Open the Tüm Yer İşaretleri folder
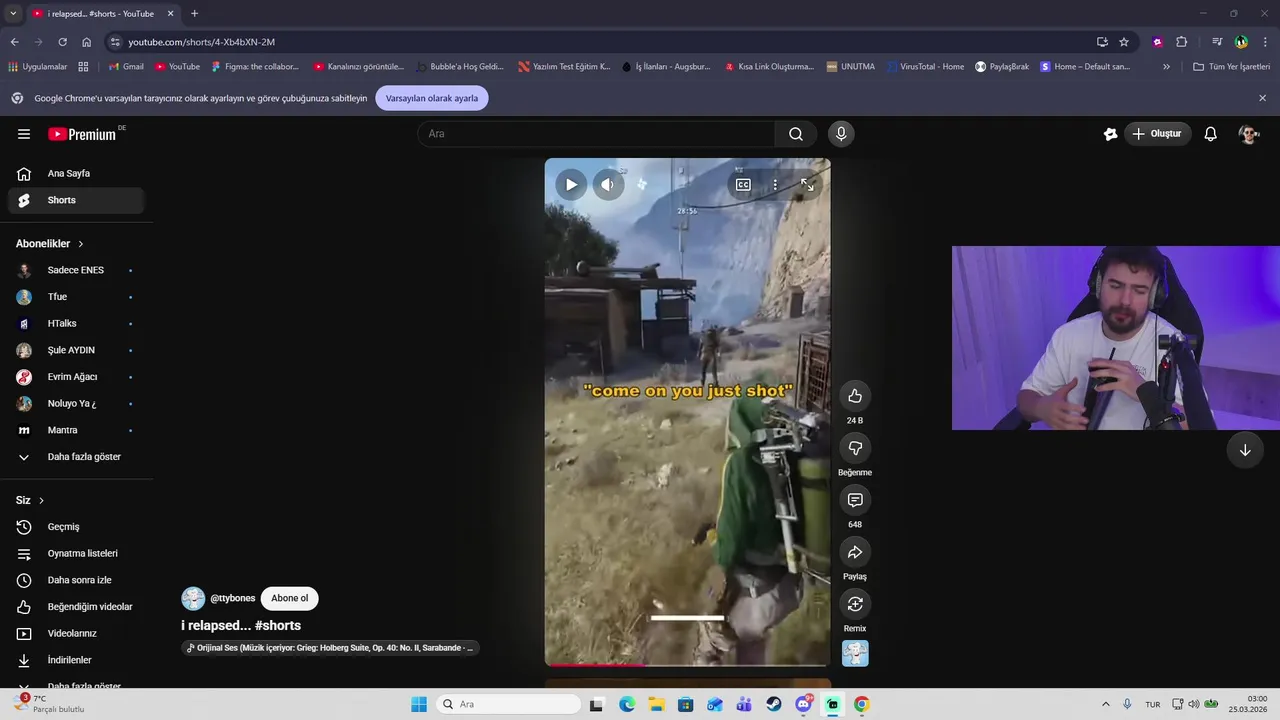 point(1231,67)
